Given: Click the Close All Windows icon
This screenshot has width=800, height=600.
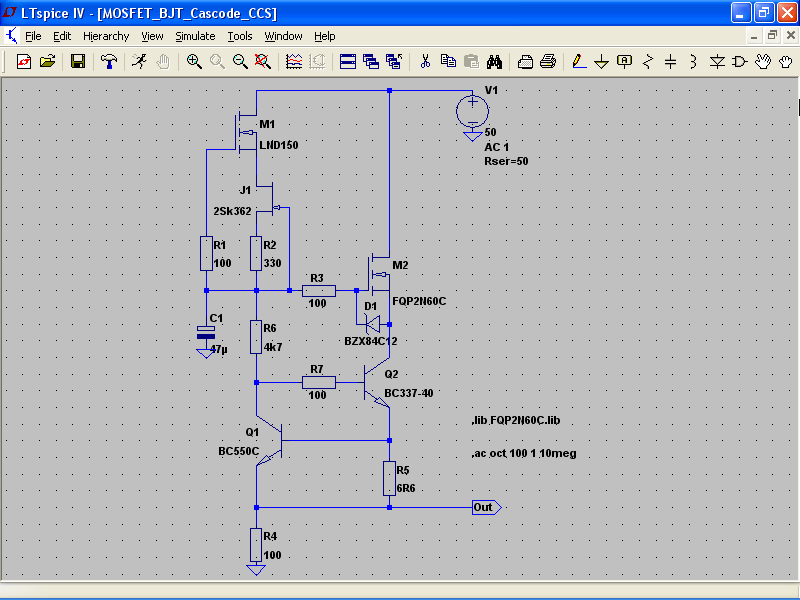Looking at the screenshot, I should click(x=394, y=62).
